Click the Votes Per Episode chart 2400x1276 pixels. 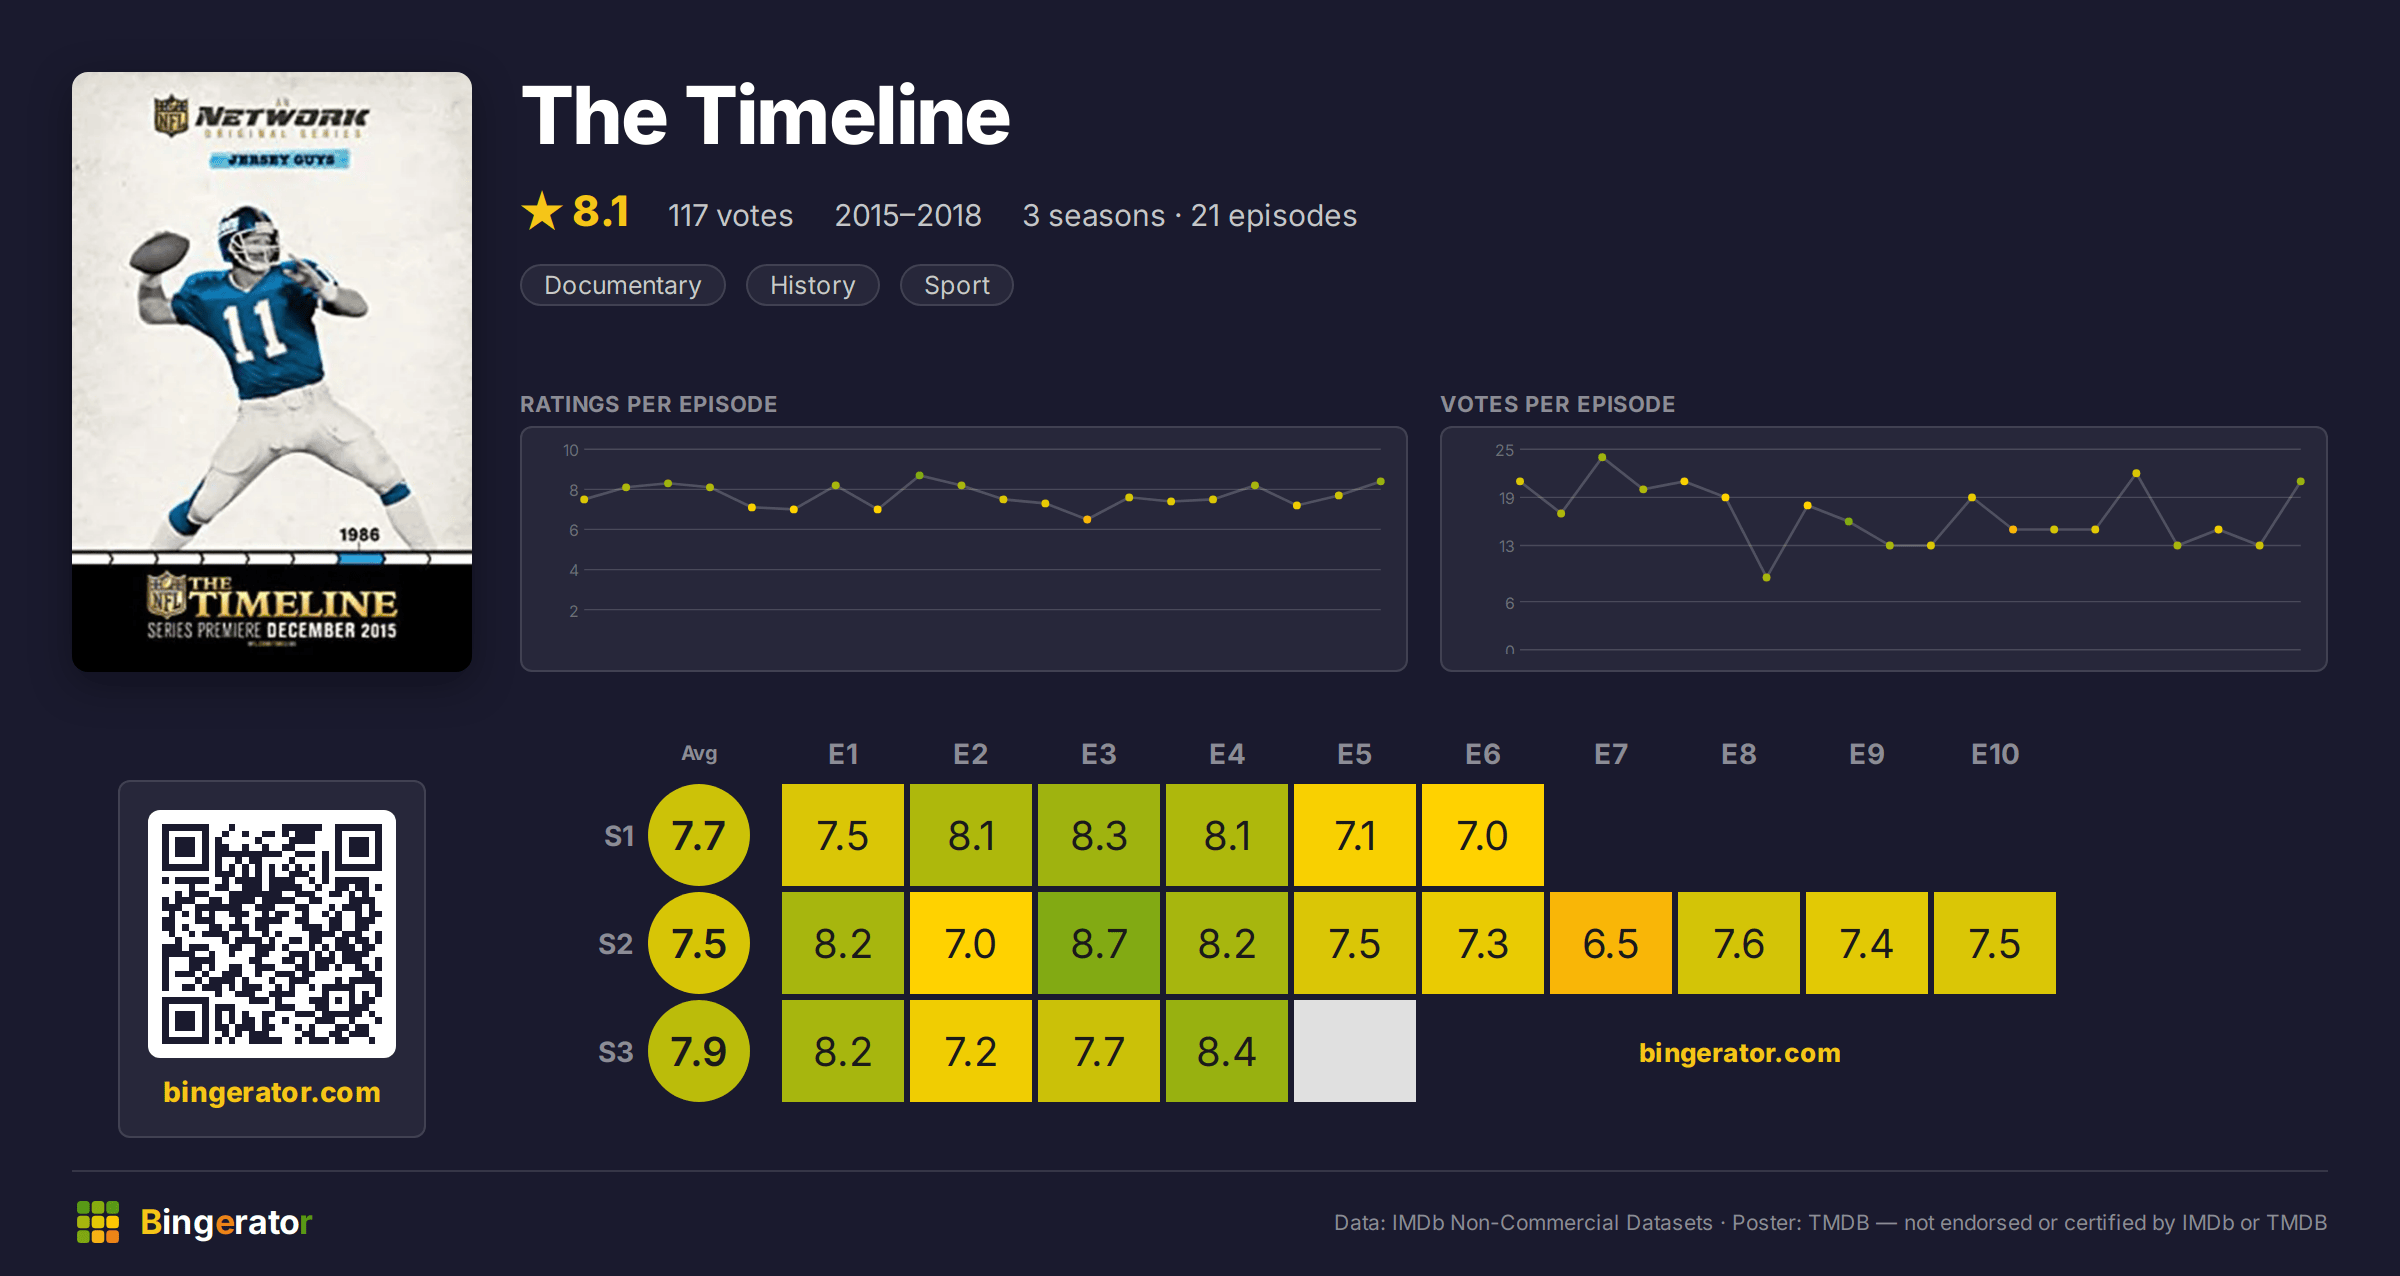tap(1884, 549)
